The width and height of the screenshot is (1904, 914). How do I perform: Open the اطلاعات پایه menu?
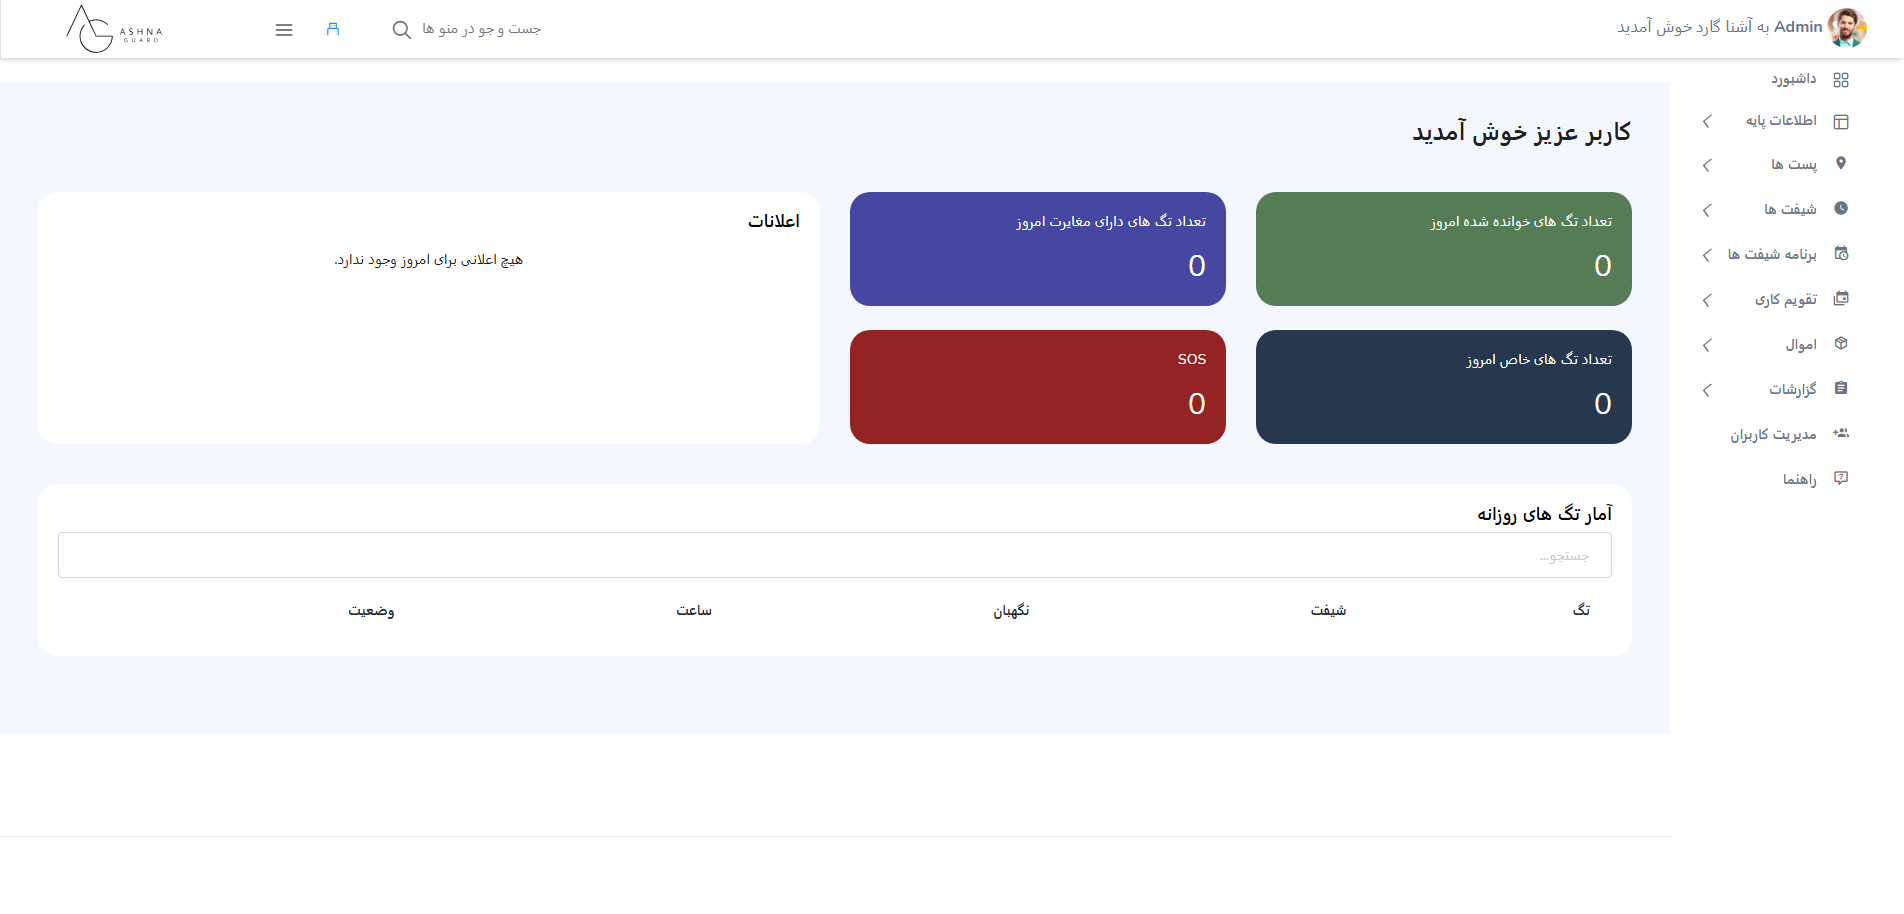1781,121
